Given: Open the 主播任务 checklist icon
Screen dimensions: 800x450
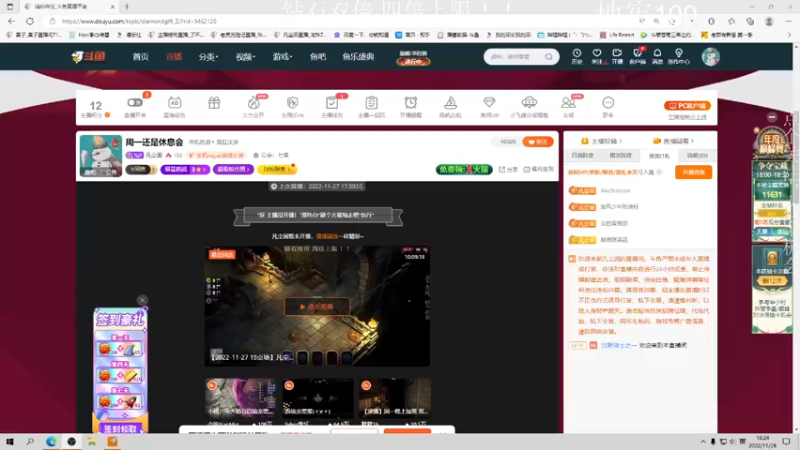Looking at the screenshot, I should coord(332,106).
